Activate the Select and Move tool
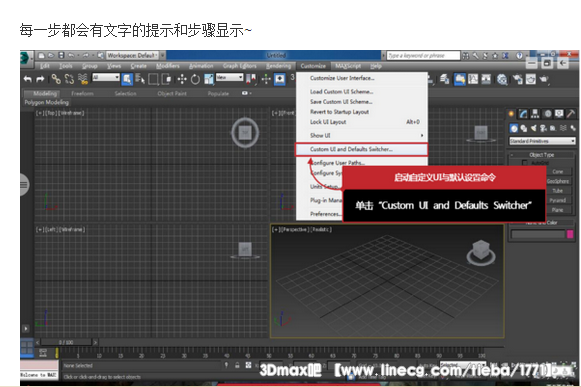 (182, 79)
